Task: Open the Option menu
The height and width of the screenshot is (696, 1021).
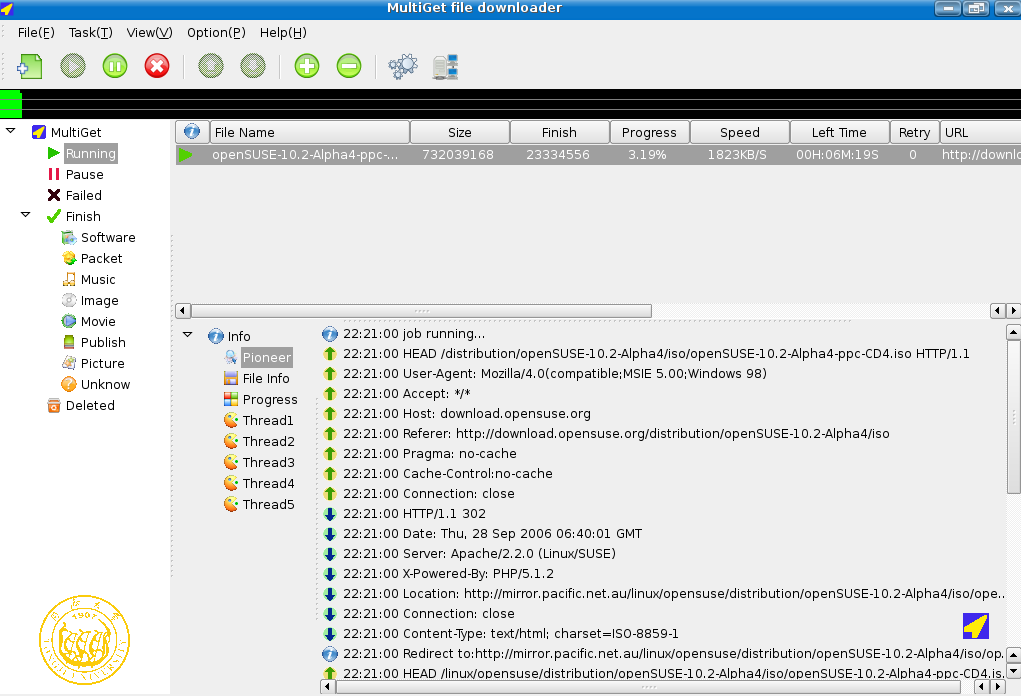Action: (216, 32)
